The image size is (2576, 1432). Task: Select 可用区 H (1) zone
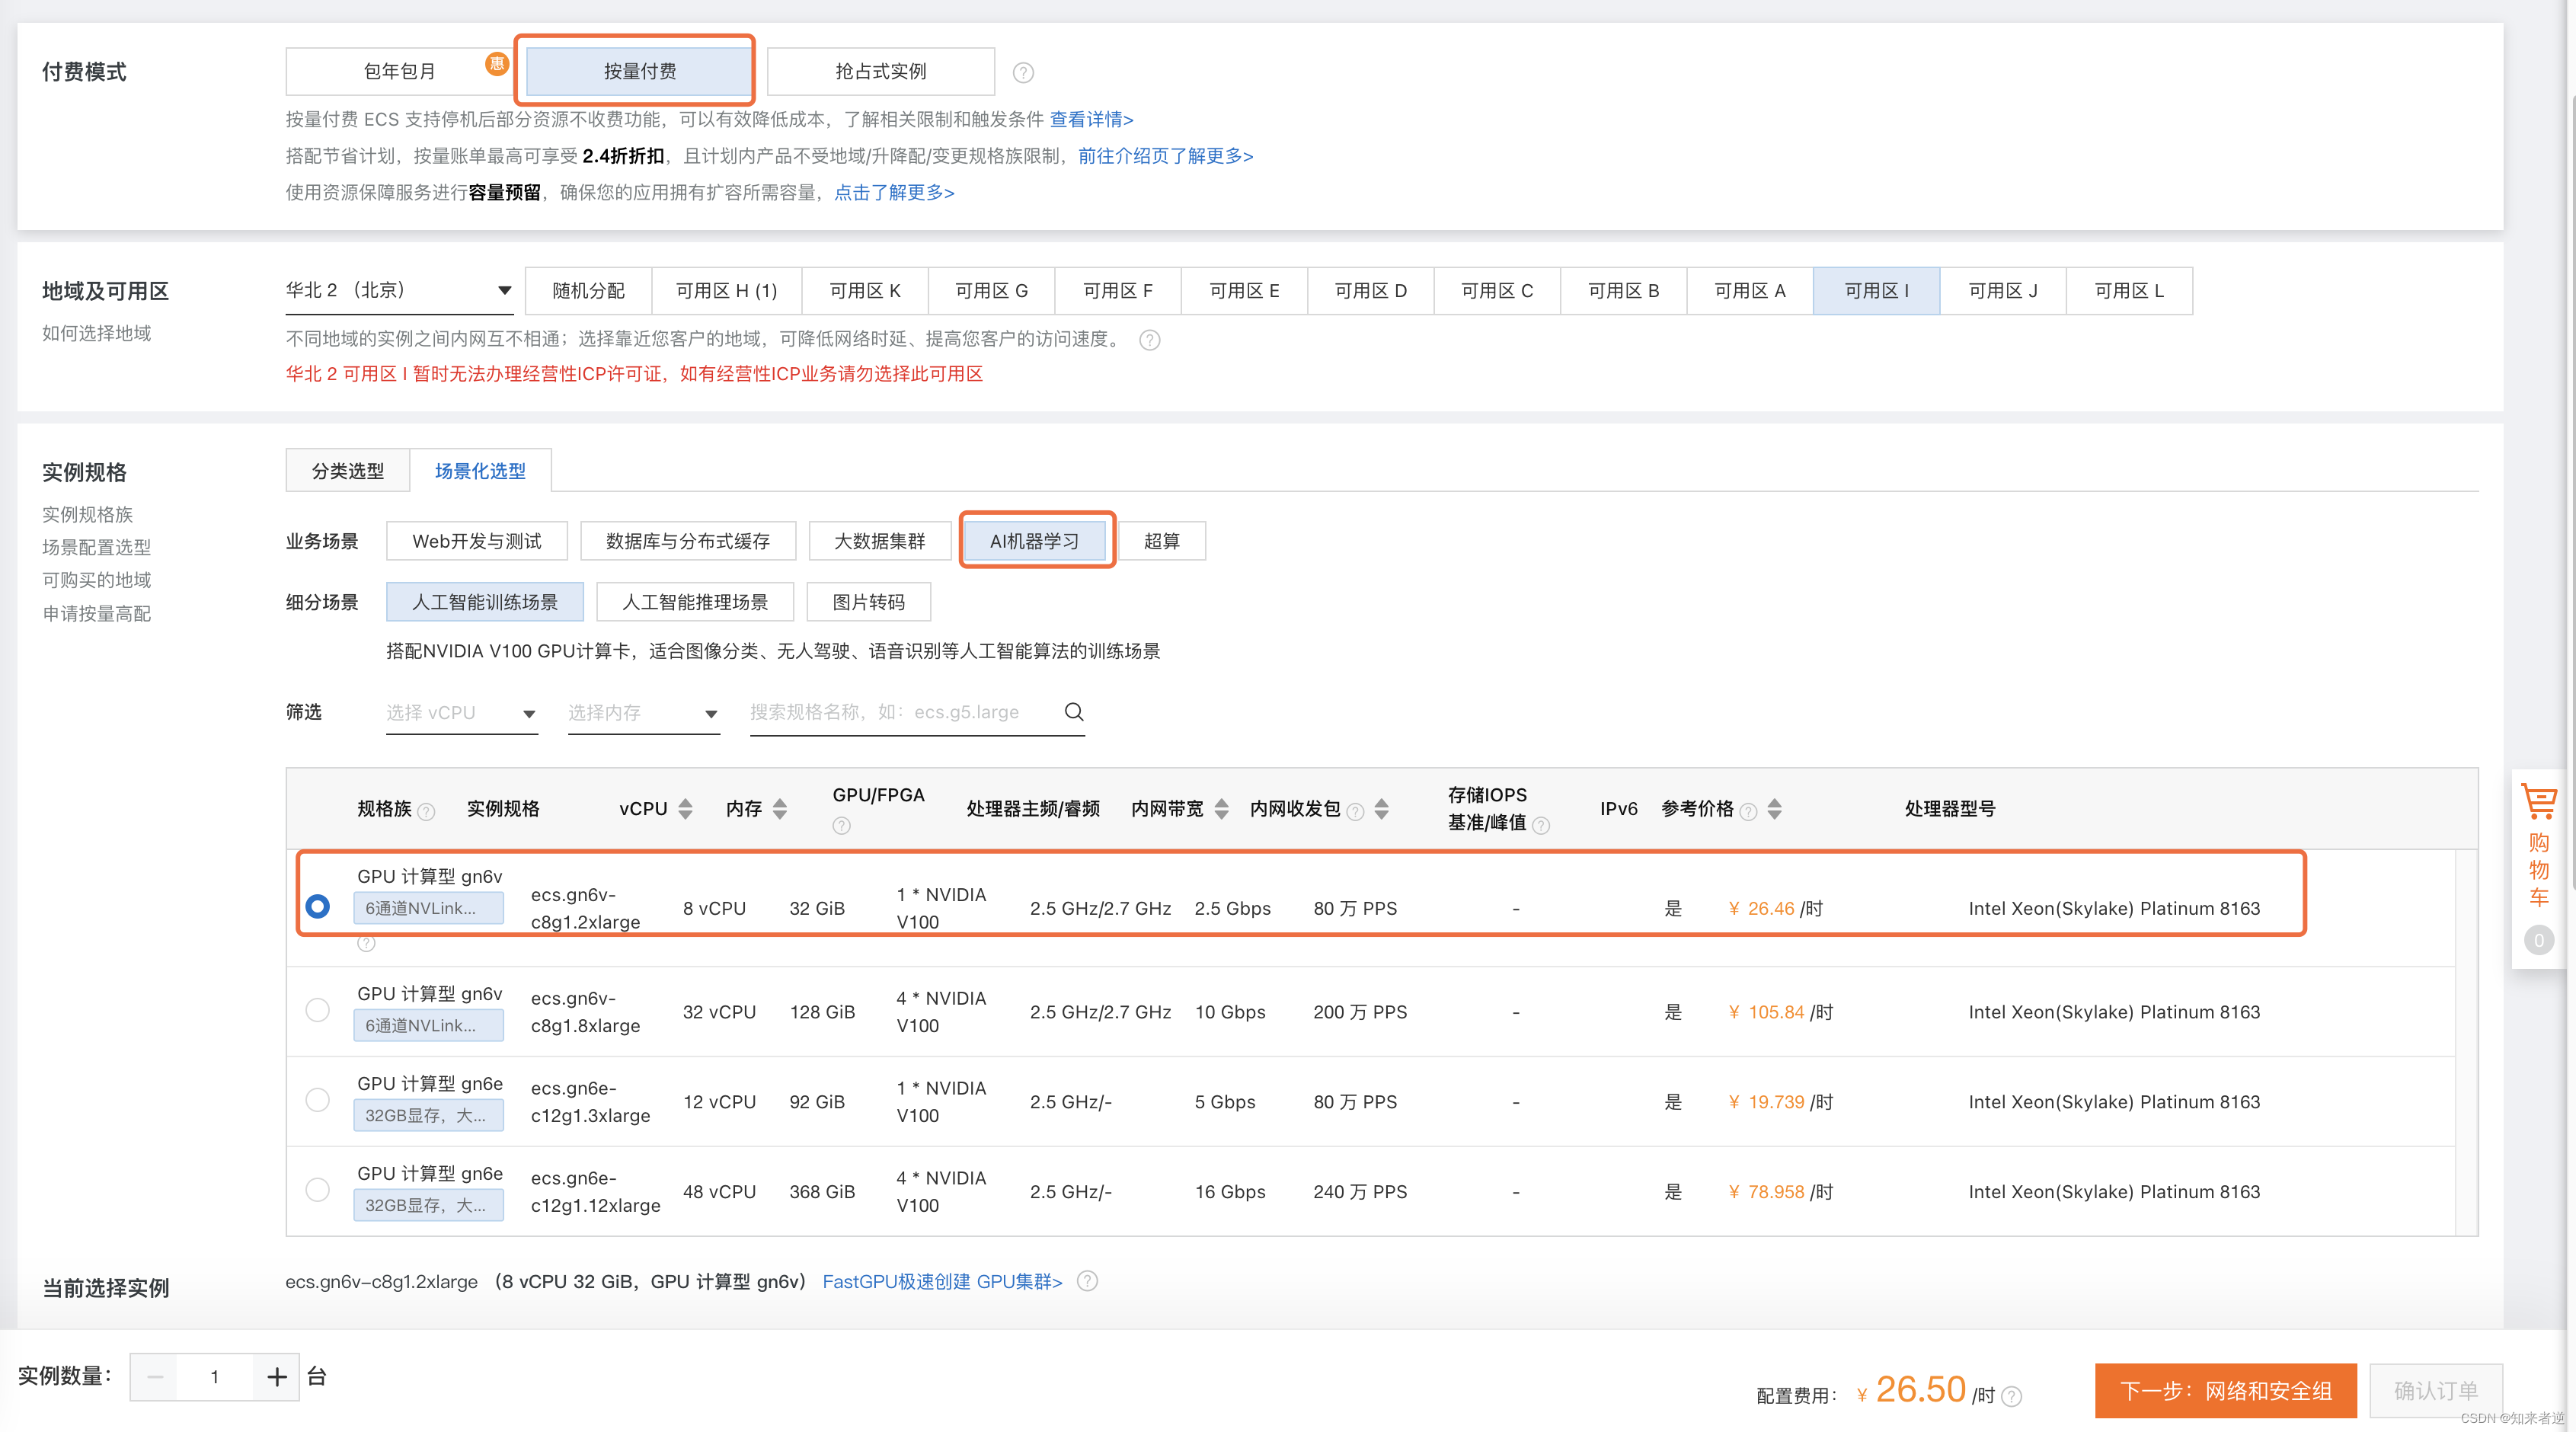tap(726, 291)
